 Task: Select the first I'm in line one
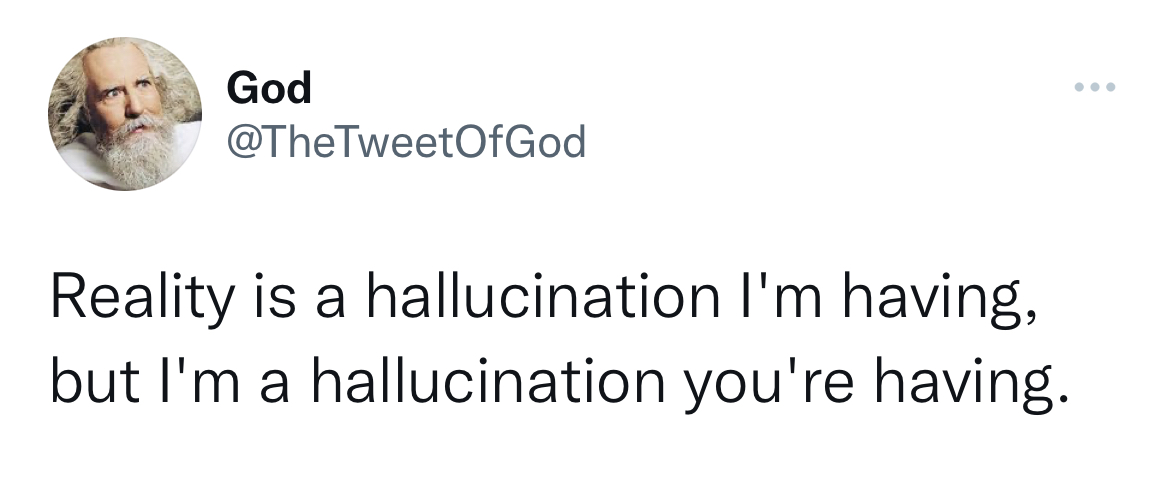coord(771,296)
